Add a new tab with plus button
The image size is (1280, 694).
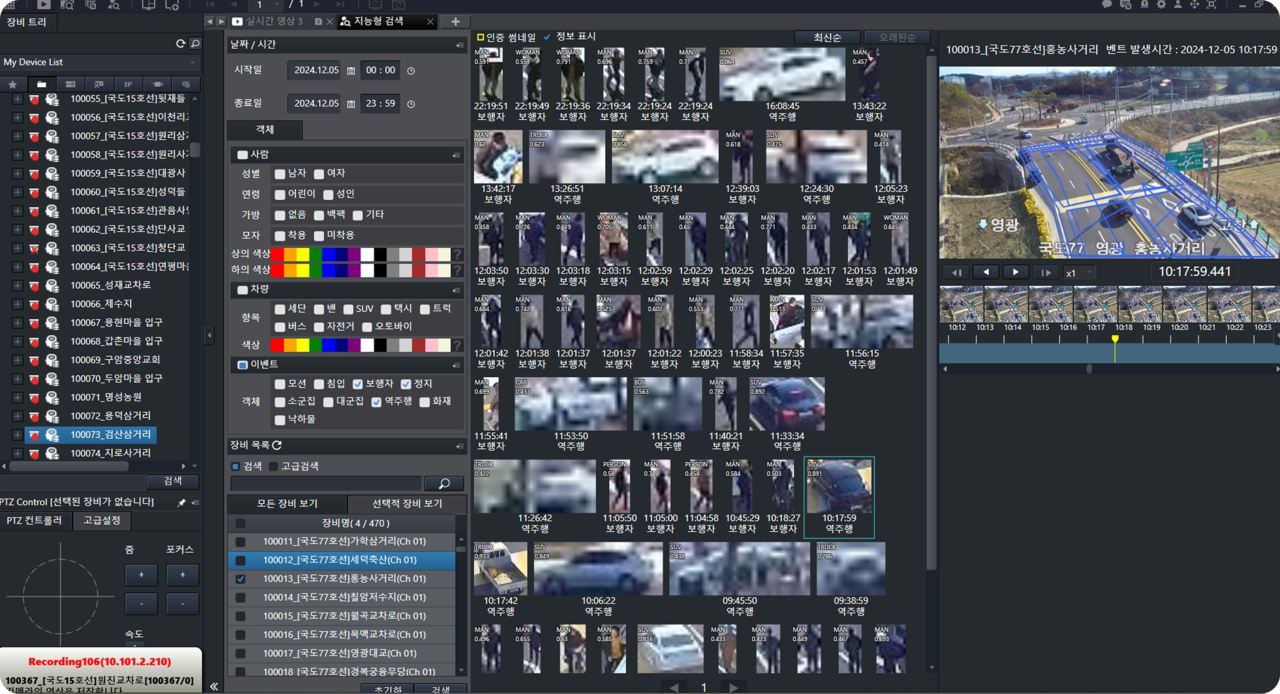455,21
